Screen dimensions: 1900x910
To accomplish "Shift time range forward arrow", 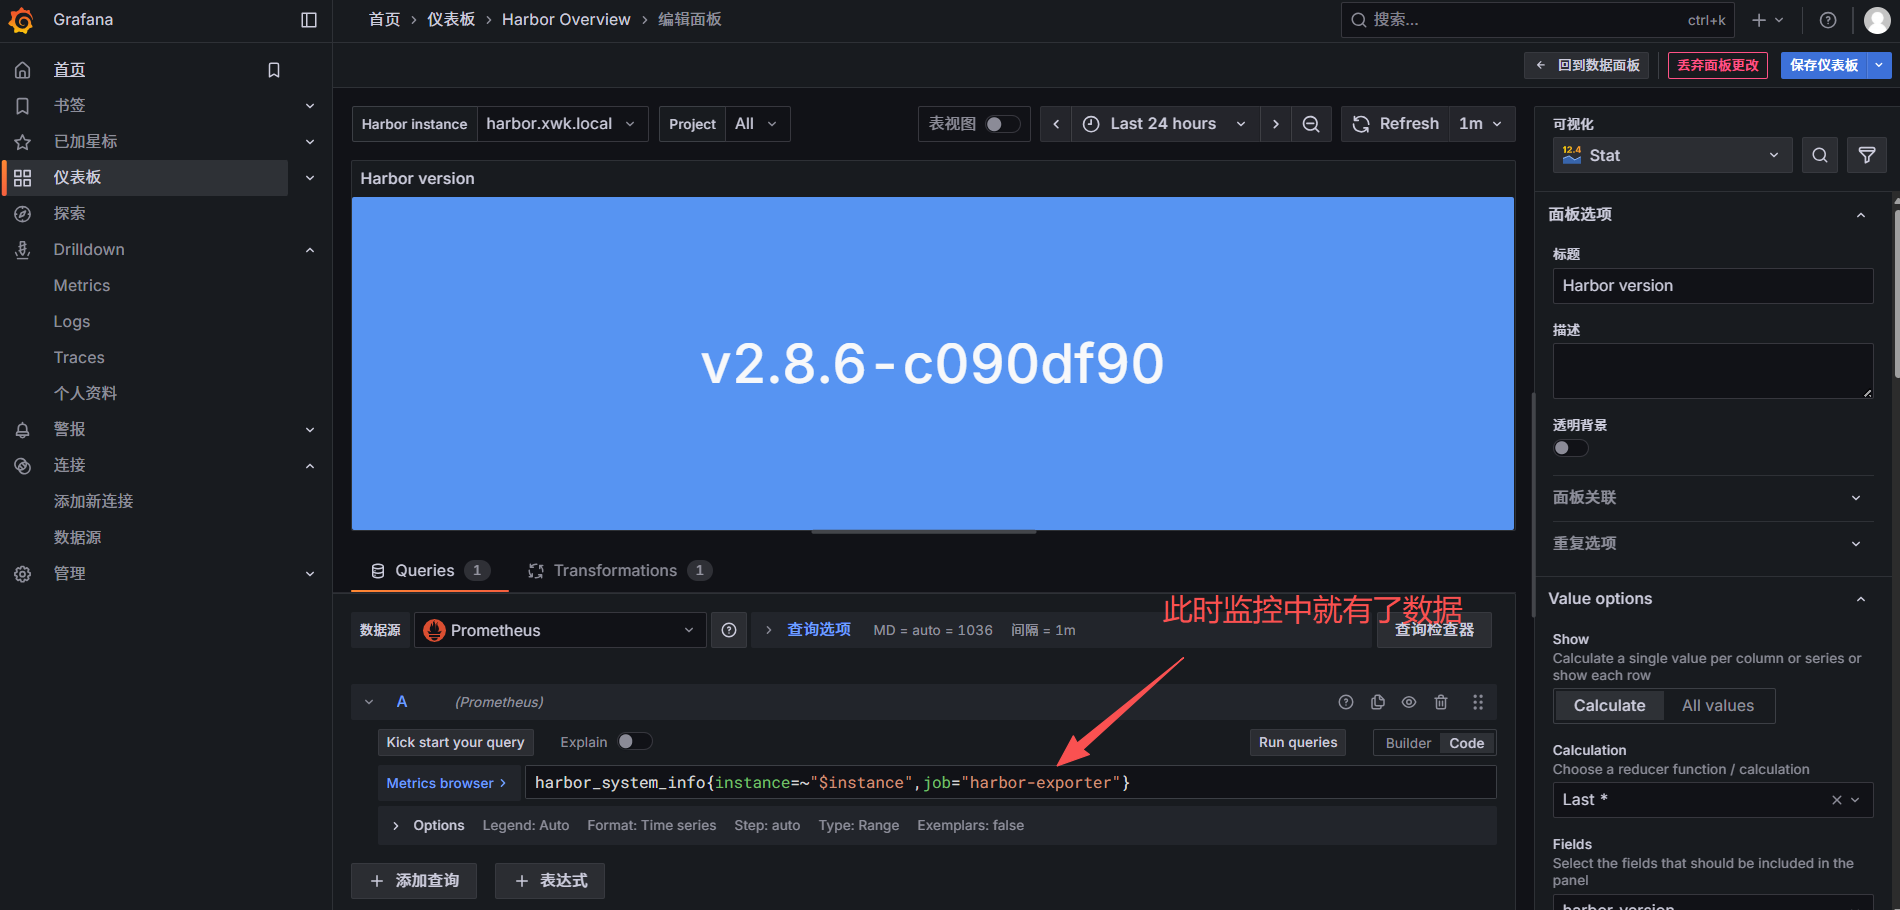I will point(1276,124).
